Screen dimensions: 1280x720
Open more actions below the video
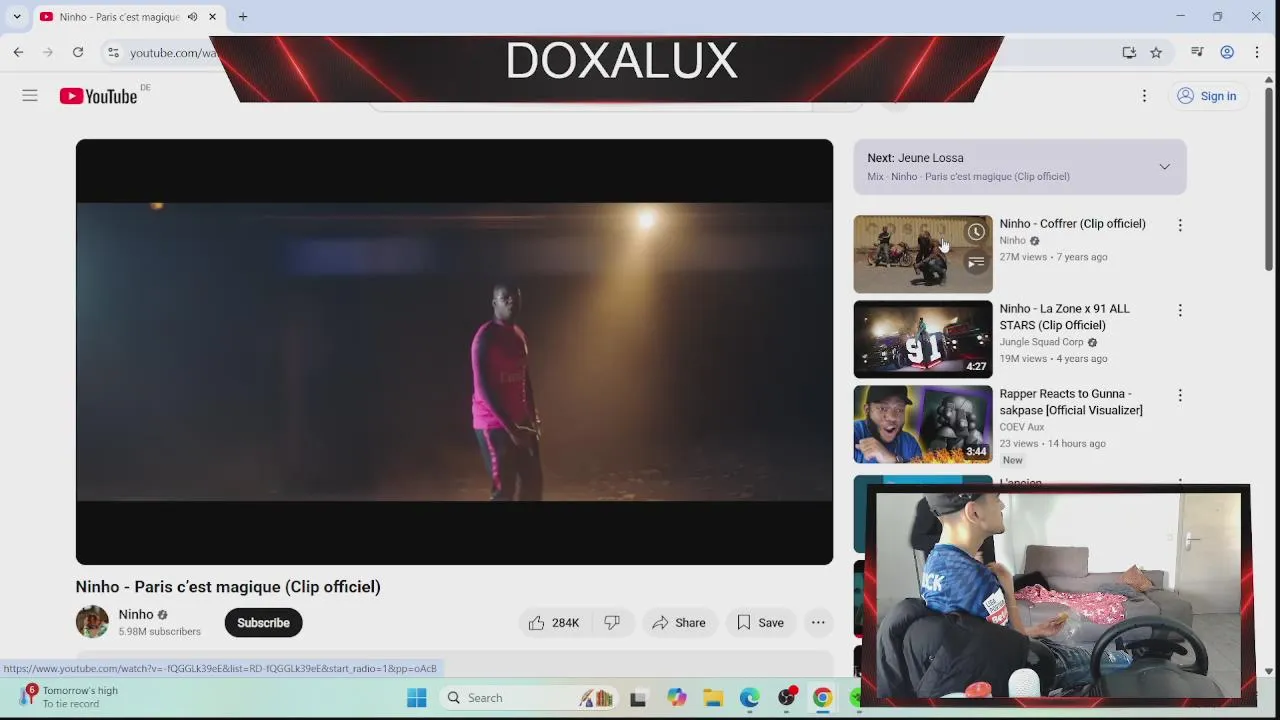[x=818, y=623]
